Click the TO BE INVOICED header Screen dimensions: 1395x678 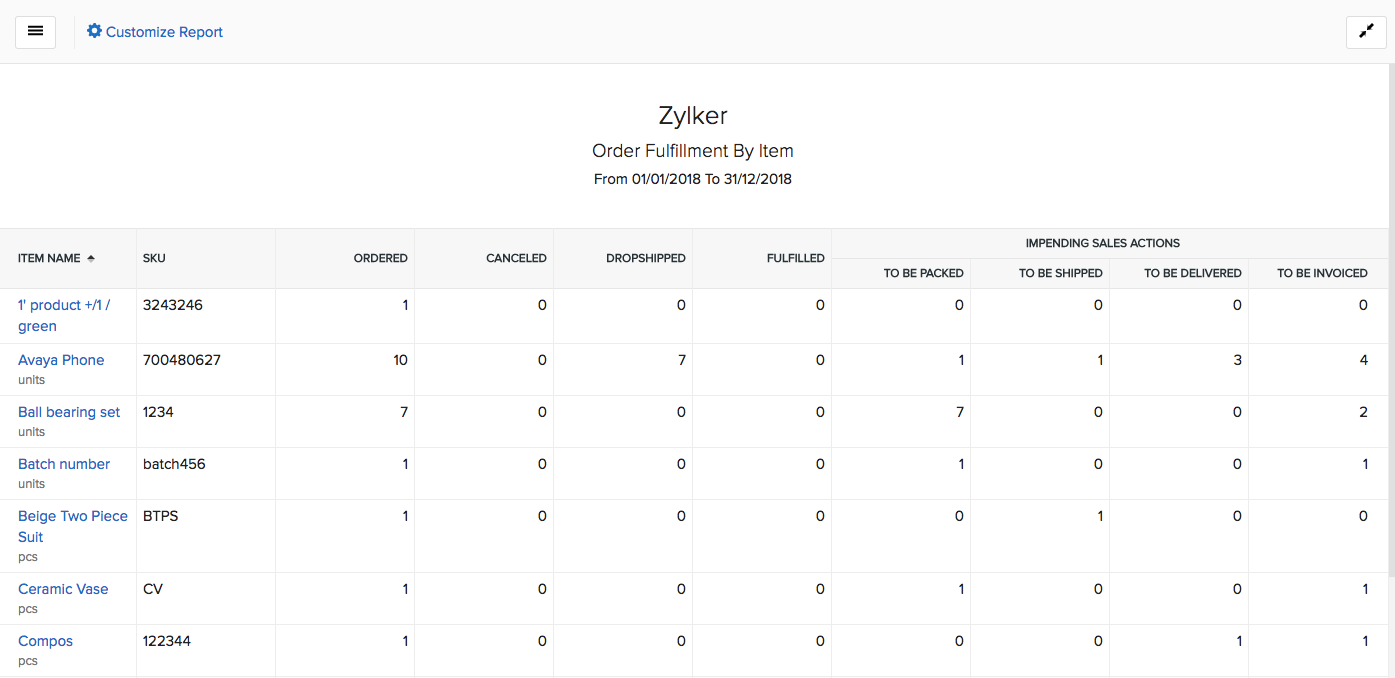[1322, 272]
